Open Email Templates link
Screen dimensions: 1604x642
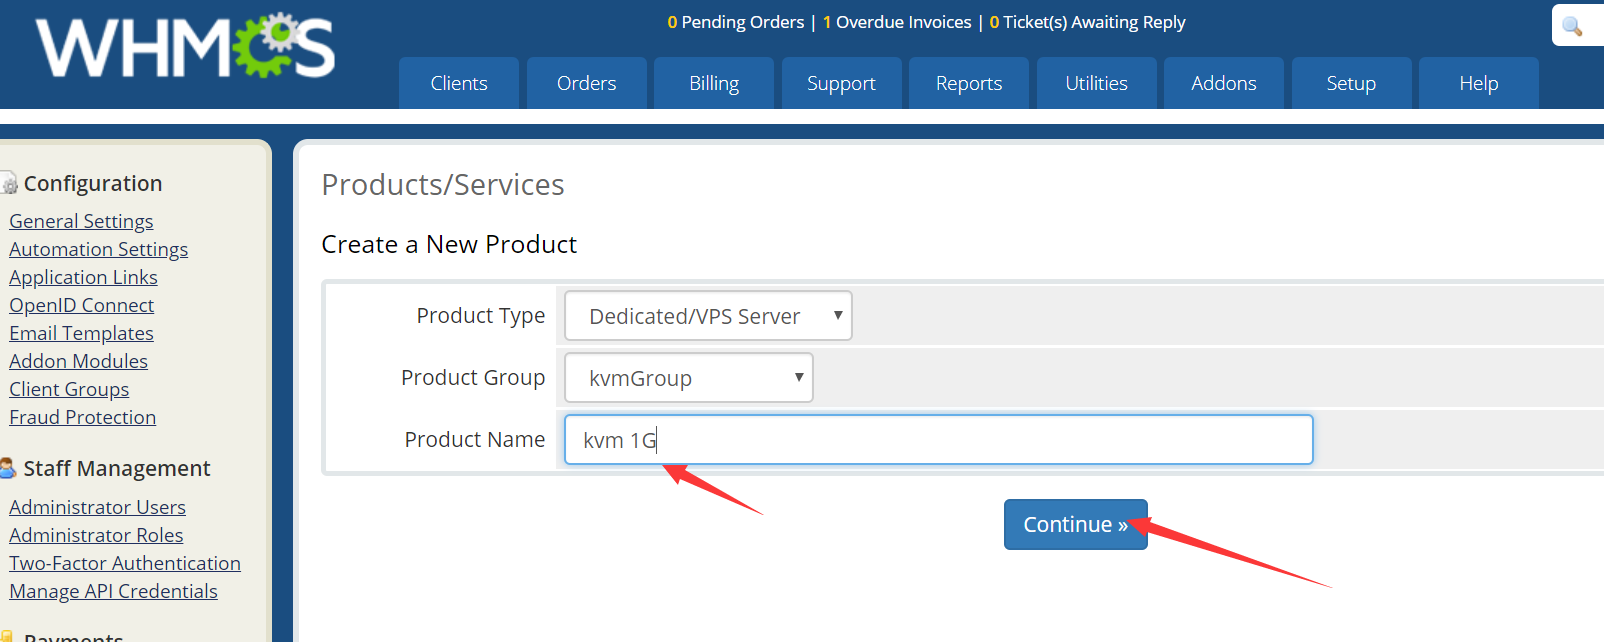pos(81,333)
